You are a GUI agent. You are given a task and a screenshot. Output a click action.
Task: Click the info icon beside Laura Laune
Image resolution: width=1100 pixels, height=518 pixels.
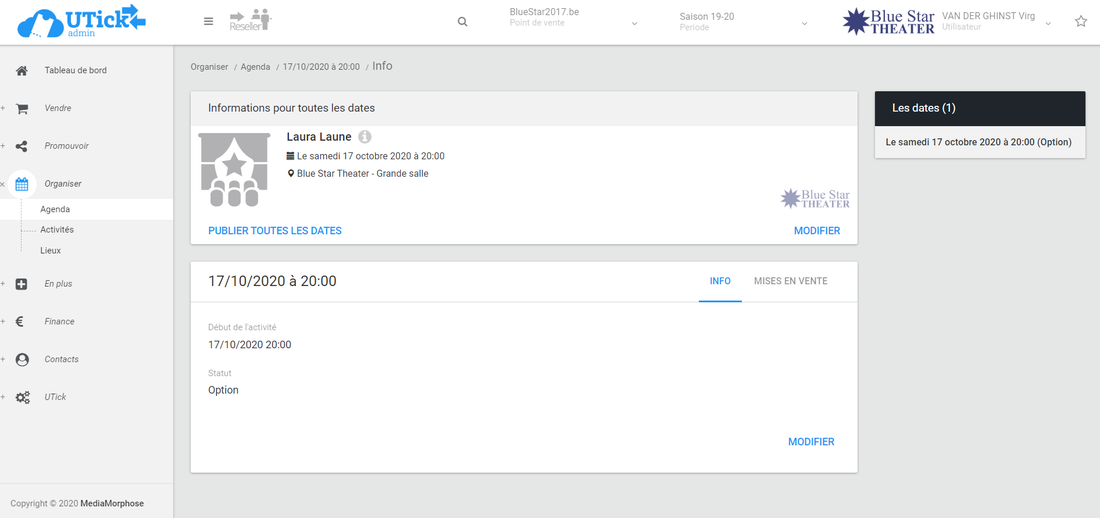click(365, 137)
